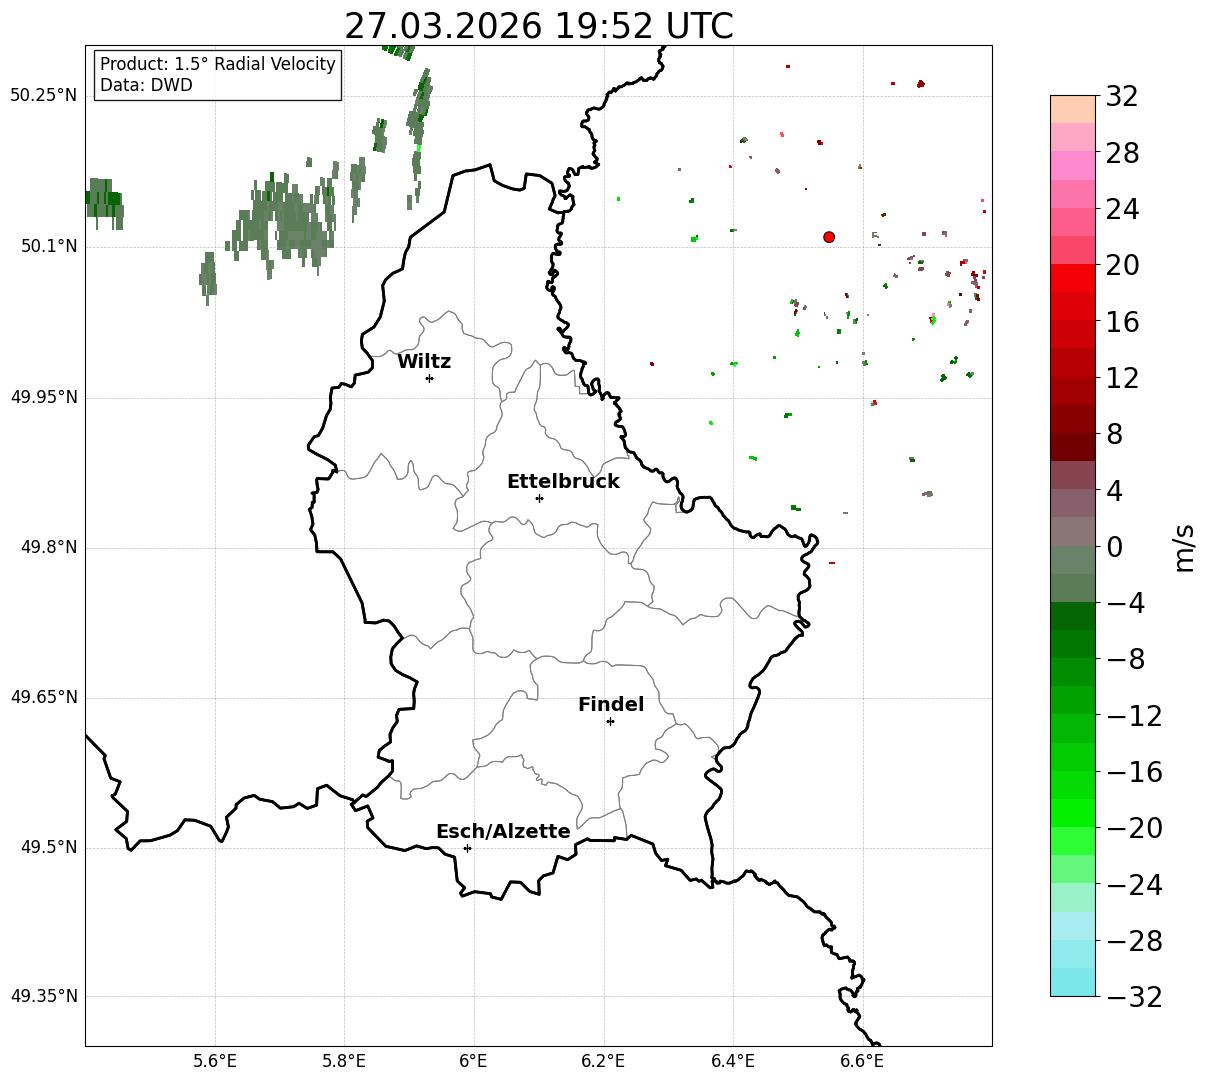Click the Product: 1.5° Radial Velocity text
The height and width of the screenshot is (1081, 1207).
coord(218,64)
